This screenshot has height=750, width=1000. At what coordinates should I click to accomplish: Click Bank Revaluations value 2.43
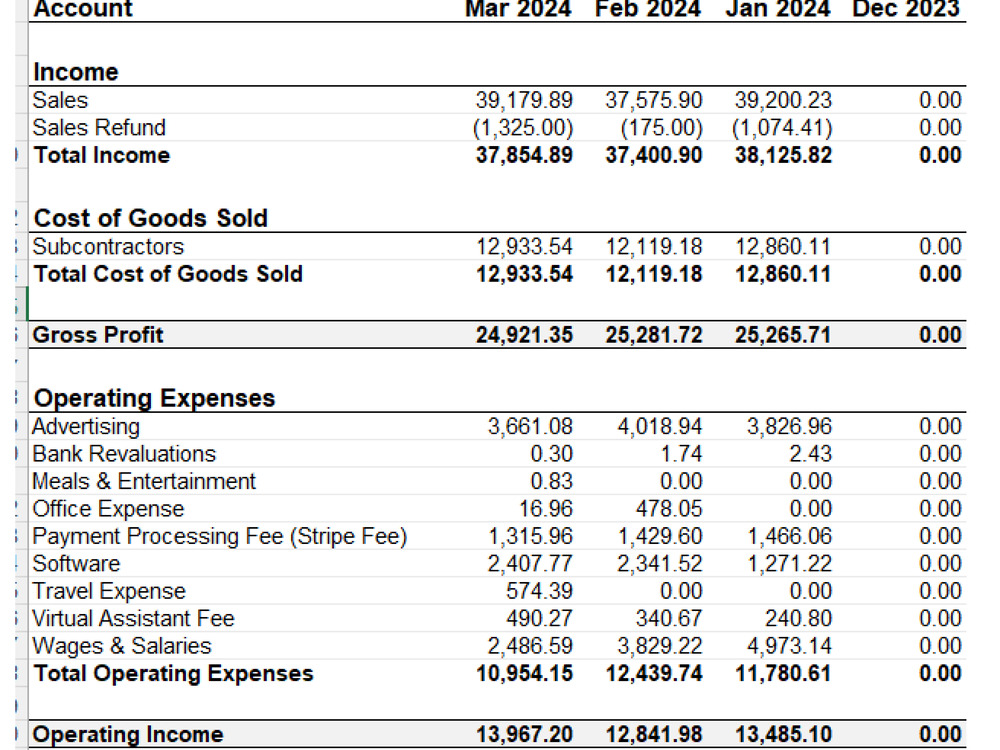point(811,453)
